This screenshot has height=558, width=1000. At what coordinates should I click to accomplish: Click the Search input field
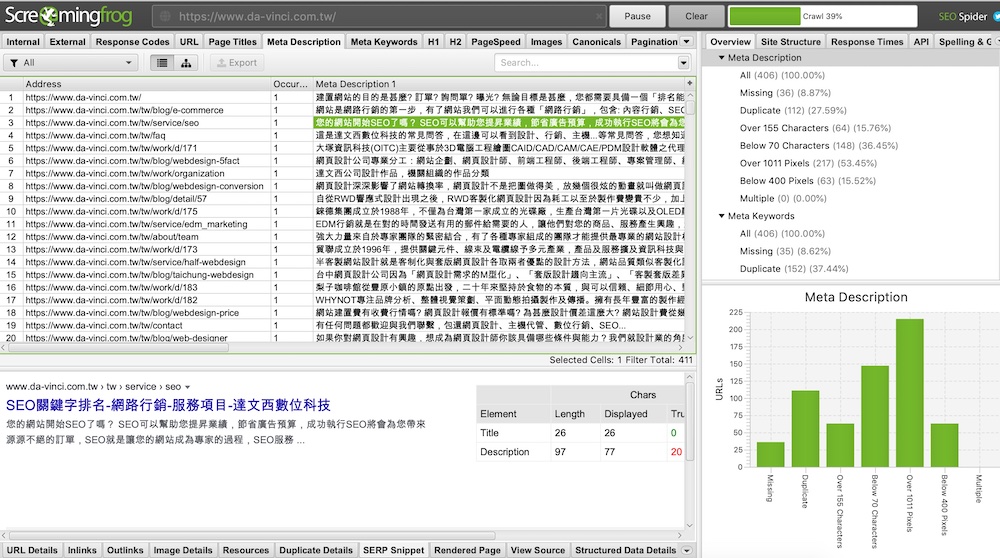tap(585, 62)
